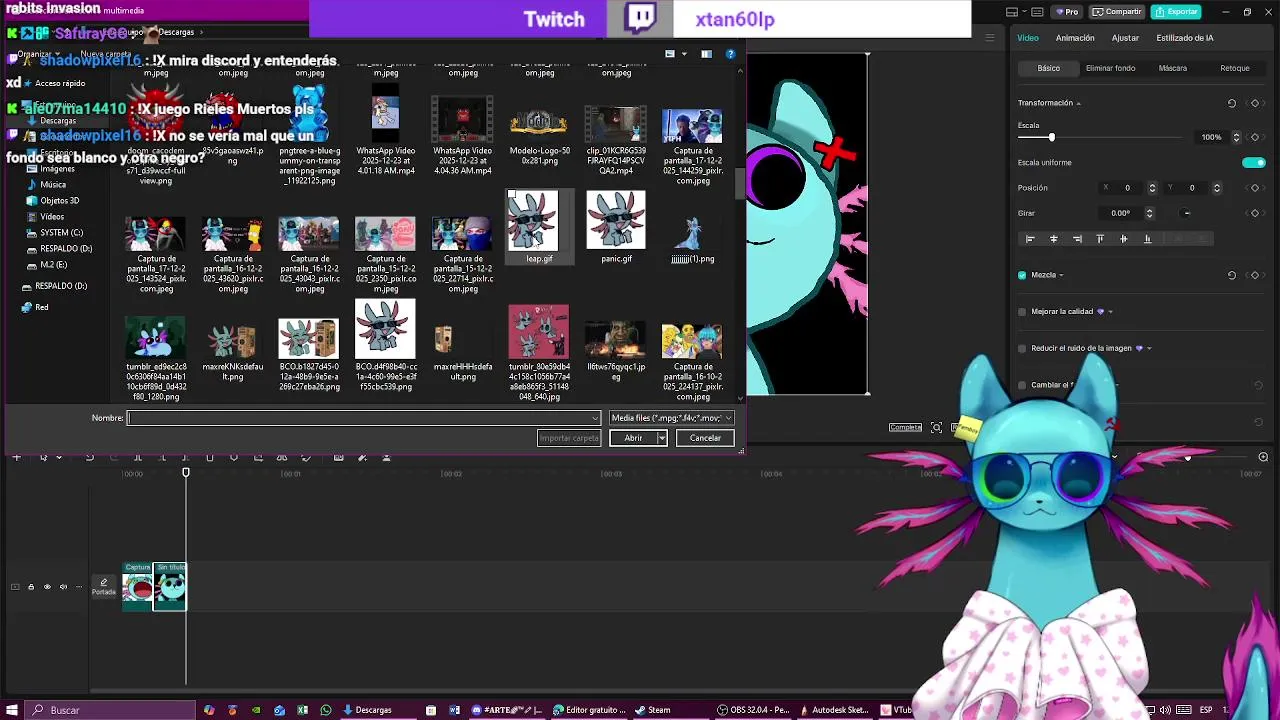Select SYSTEM (C:) drive in tree

[x=61, y=233]
